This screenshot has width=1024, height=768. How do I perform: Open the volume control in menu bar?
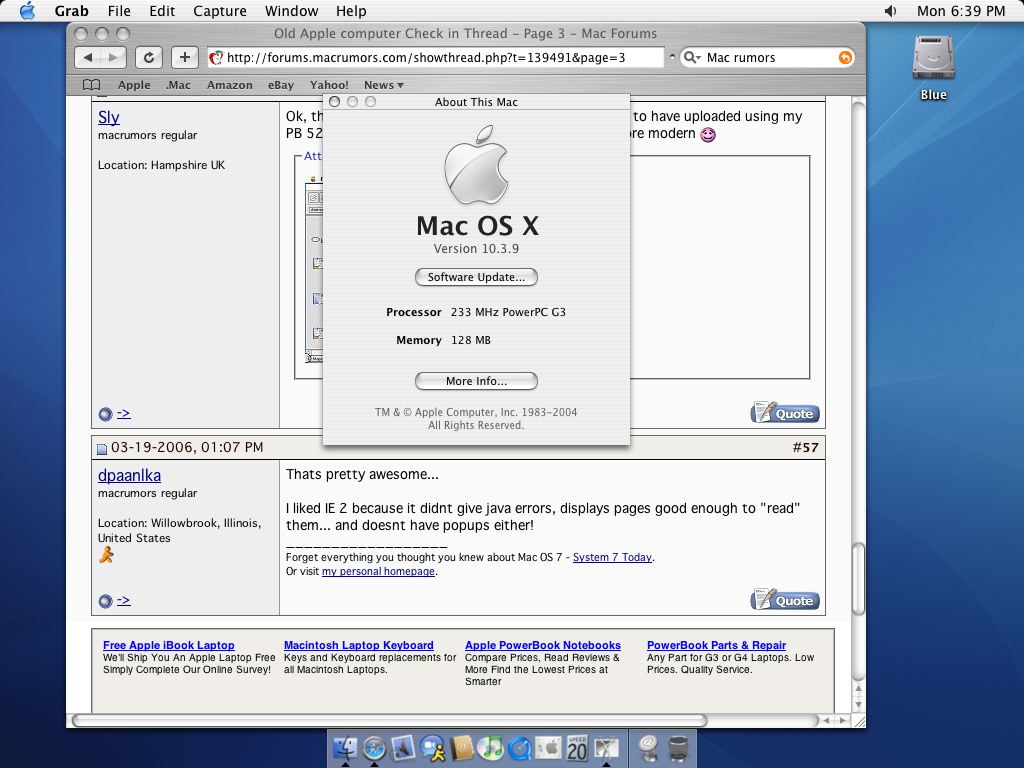tap(890, 11)
